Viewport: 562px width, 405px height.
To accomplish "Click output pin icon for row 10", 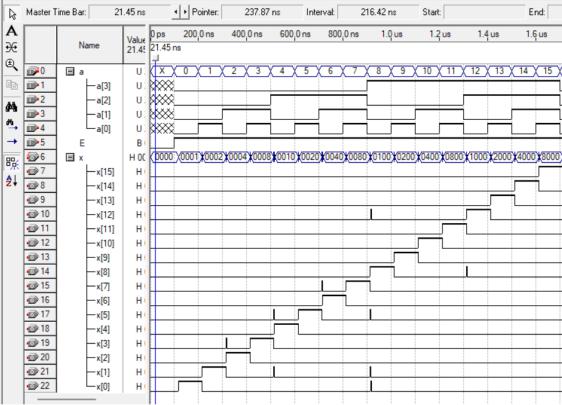I will click(33, 214).
